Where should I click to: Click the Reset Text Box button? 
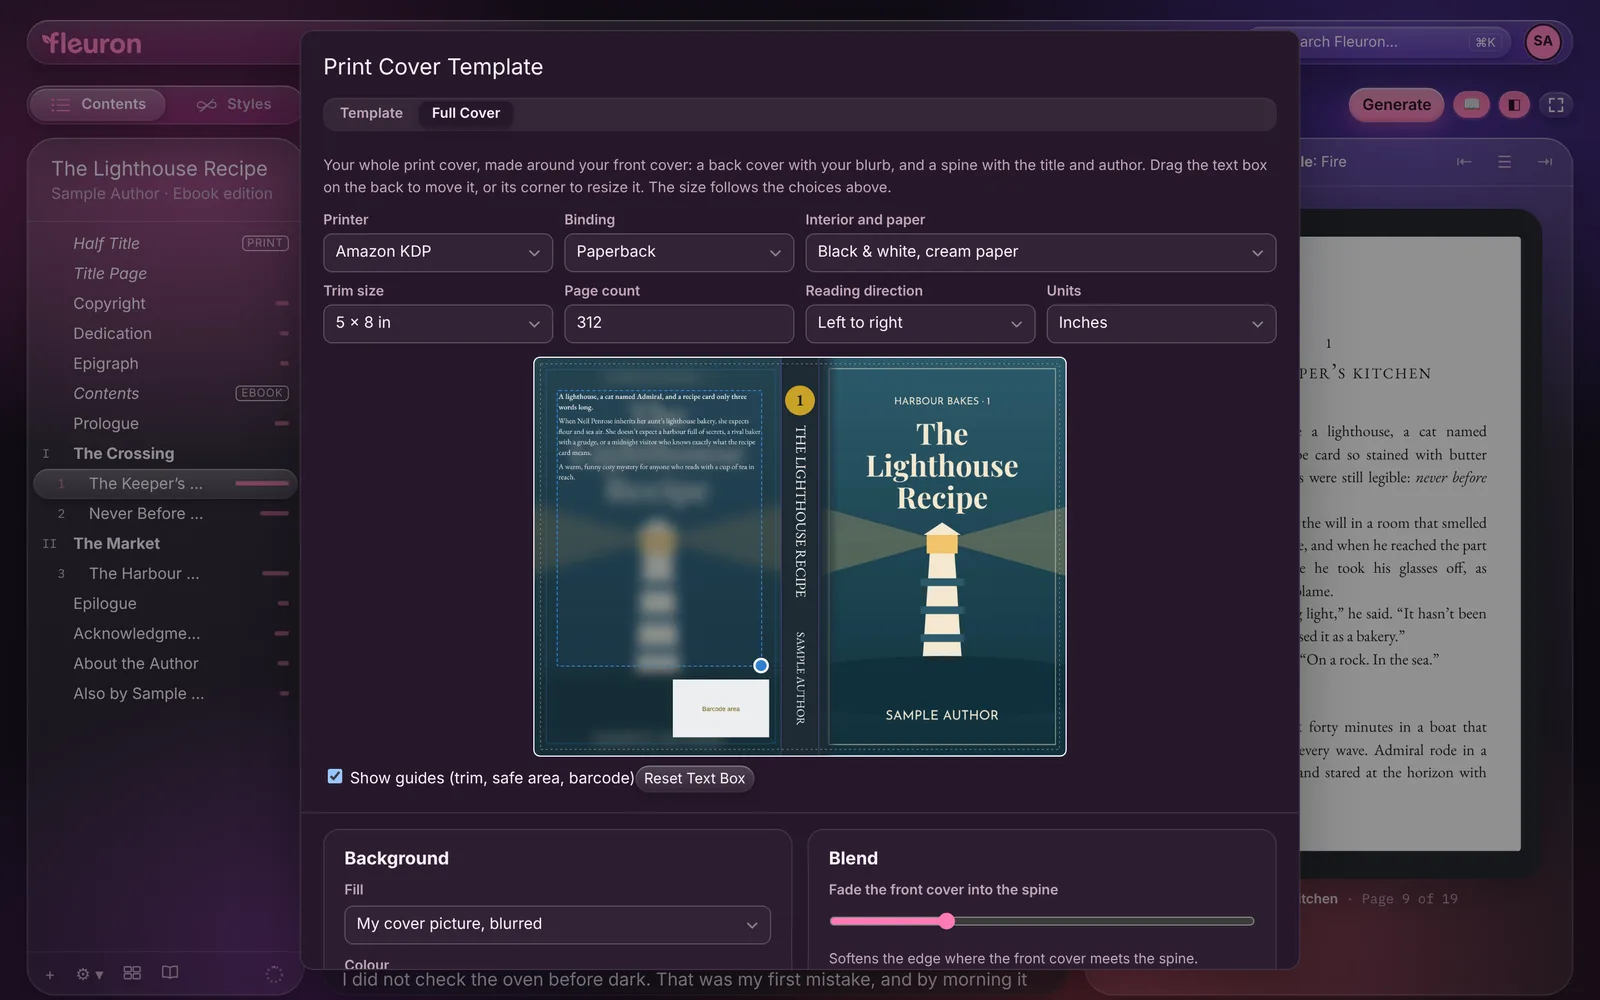pos(695,778)
